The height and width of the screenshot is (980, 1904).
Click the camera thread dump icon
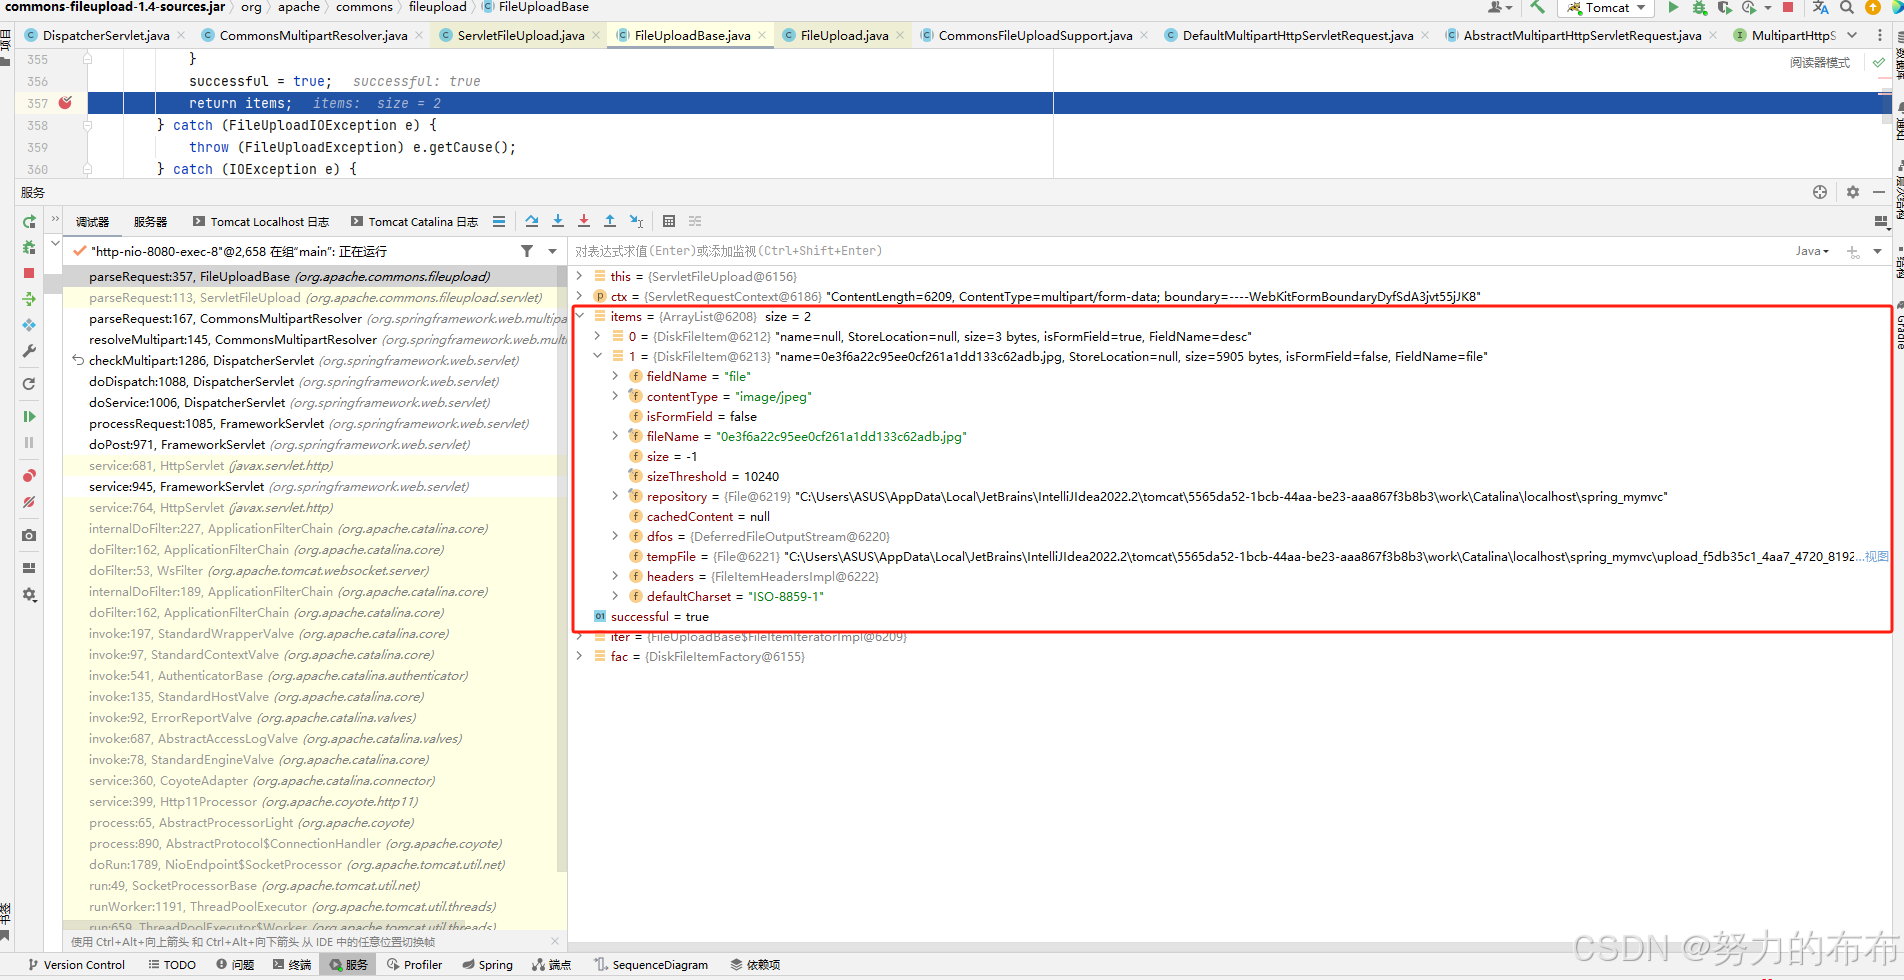29,535
